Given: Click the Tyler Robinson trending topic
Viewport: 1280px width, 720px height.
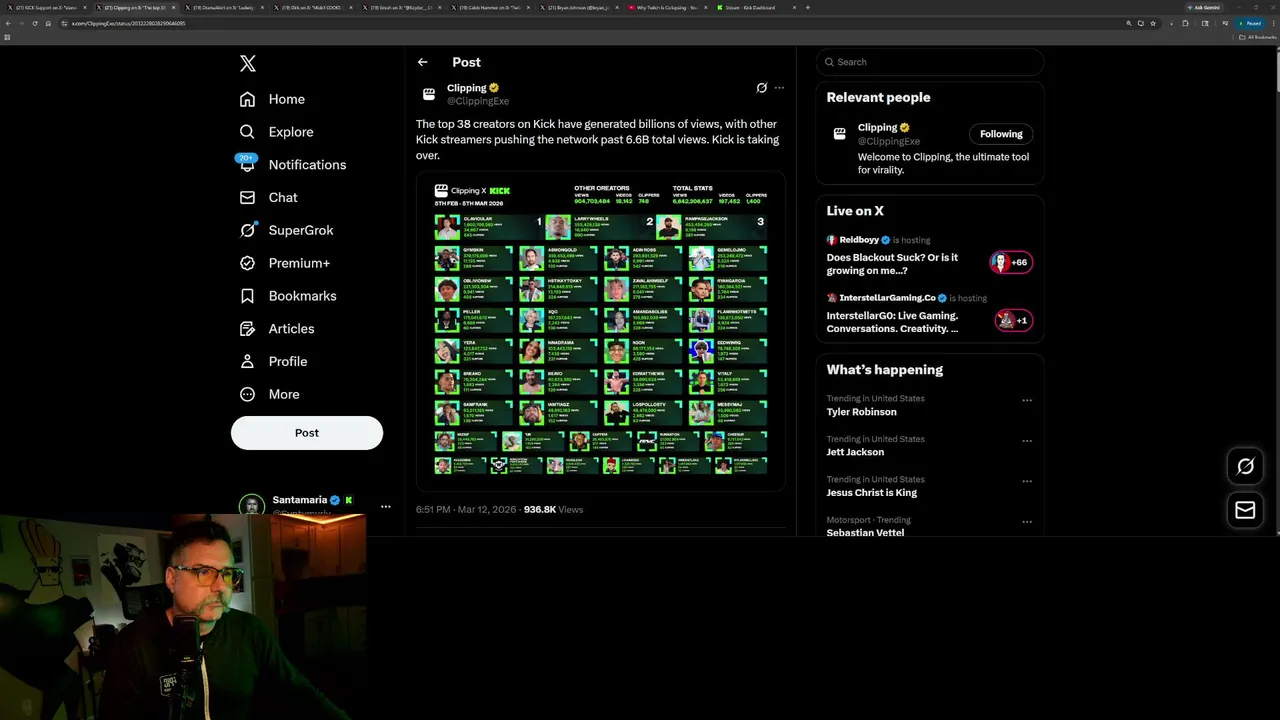Looking at the screenshot, I should point(861,412).
